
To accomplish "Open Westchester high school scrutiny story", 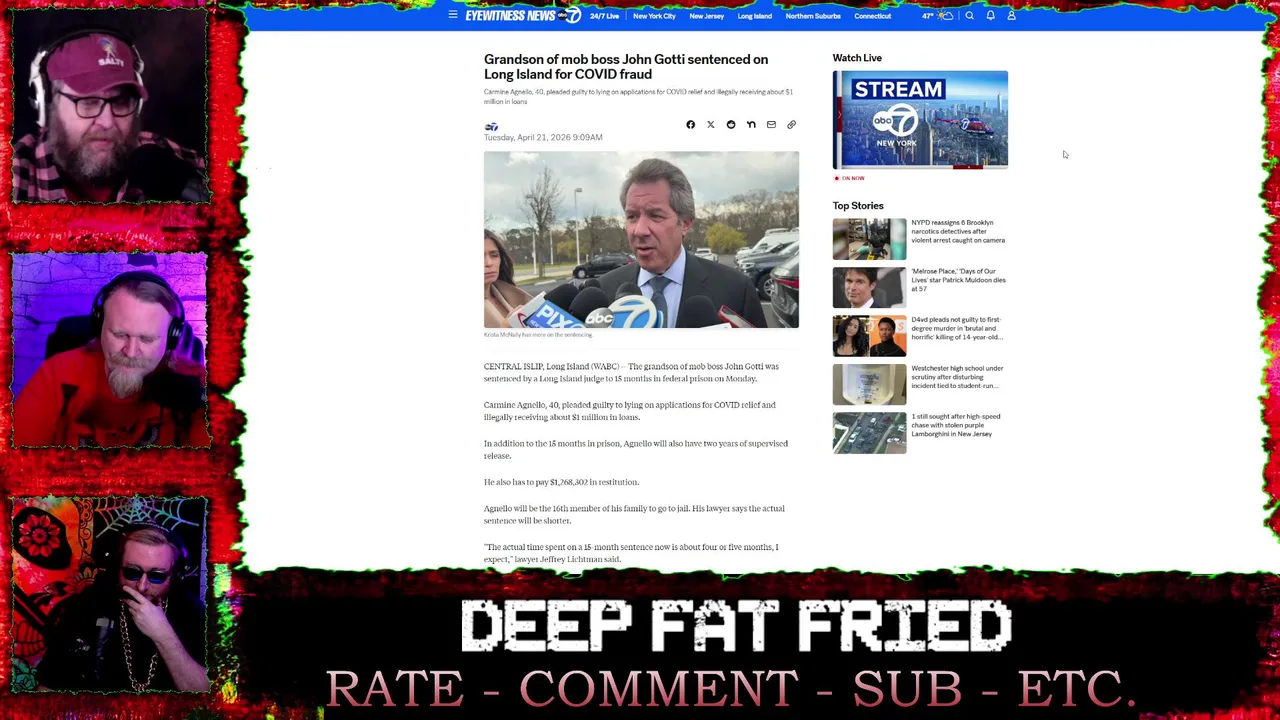I will [x=957, y=377].
